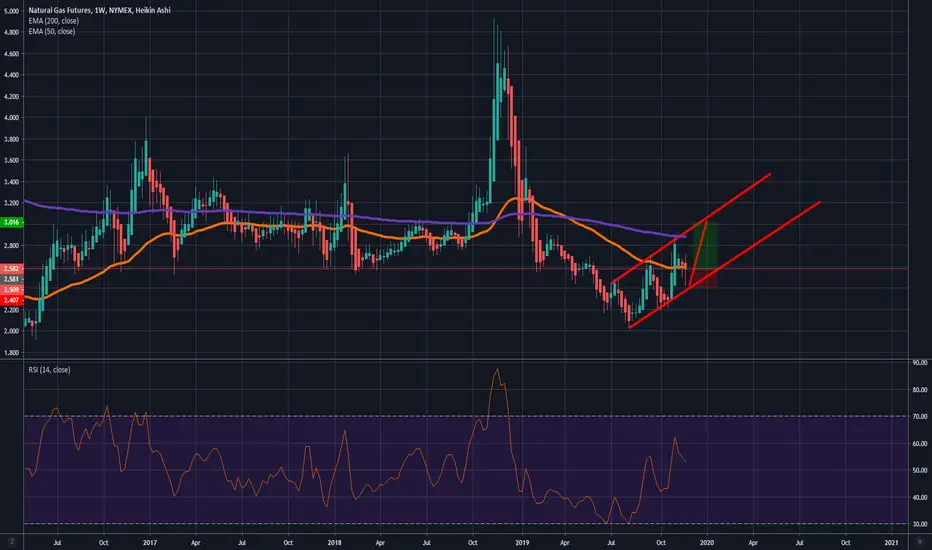The width and height of the screenshot is (932, 550).
Task: Click the 90.00 RSI scale value
Action: click(920, 363)
